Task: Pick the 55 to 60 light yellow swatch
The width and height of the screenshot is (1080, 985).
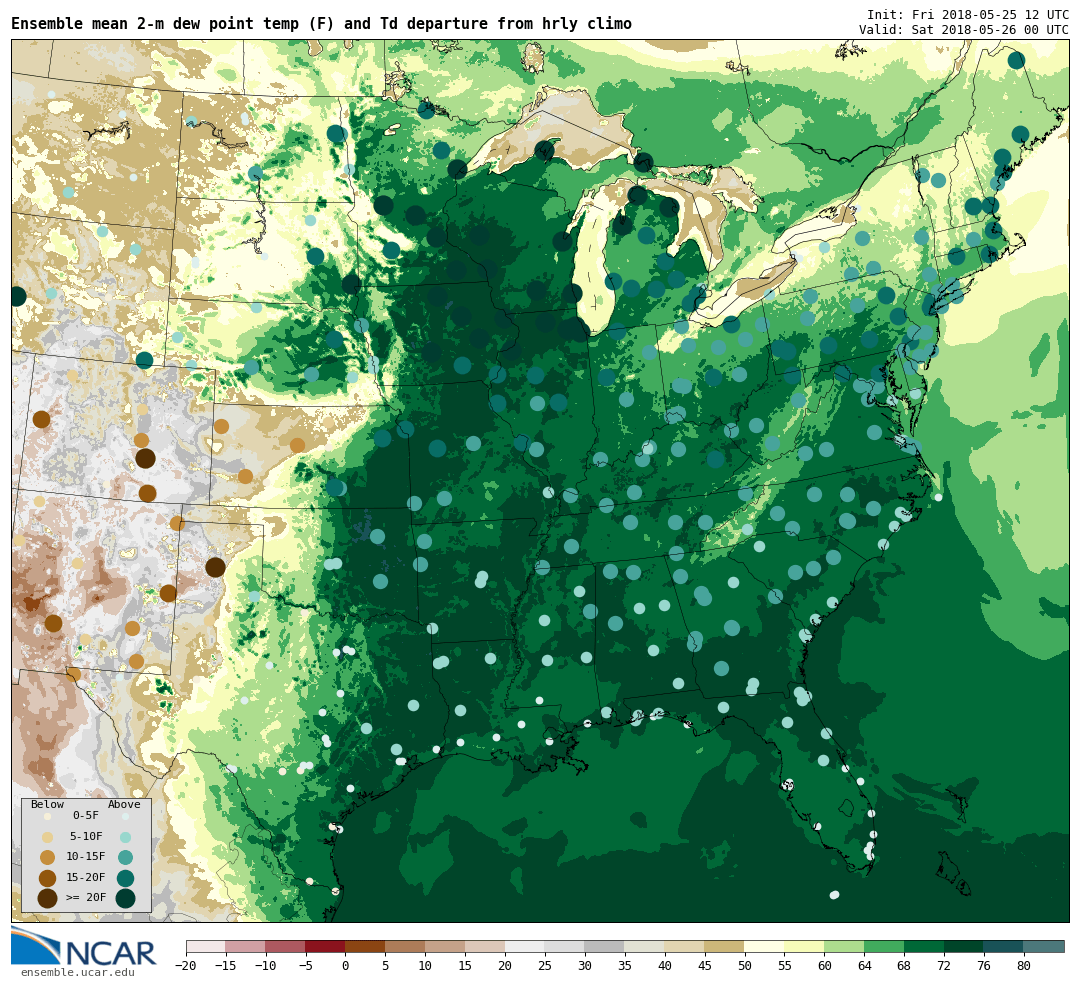Action: 805,946
